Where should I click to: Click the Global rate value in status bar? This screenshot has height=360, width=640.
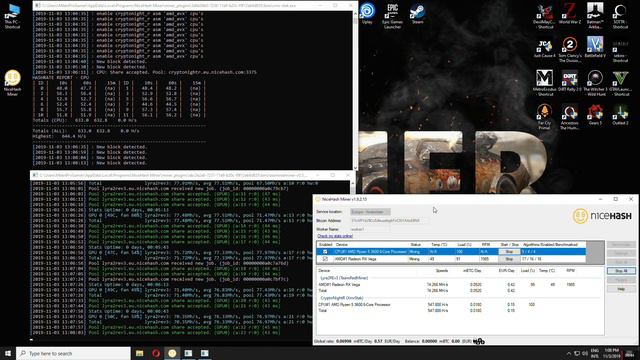point(344,341)
